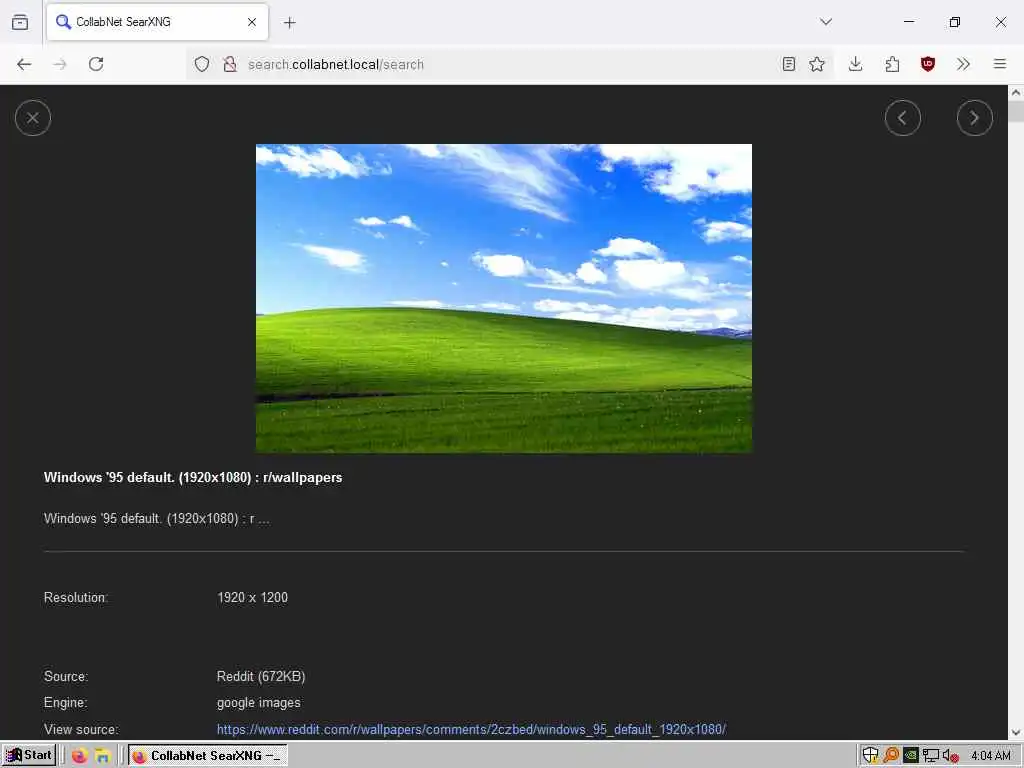Viewport: 1024px width, 768px height.
Task: Open magnifier tray icon
Action: pyautogui.click(x=891, y=756)
